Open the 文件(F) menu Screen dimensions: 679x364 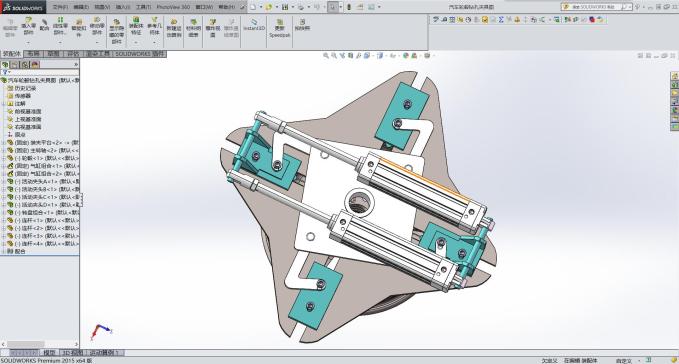(x=60, y=7)
